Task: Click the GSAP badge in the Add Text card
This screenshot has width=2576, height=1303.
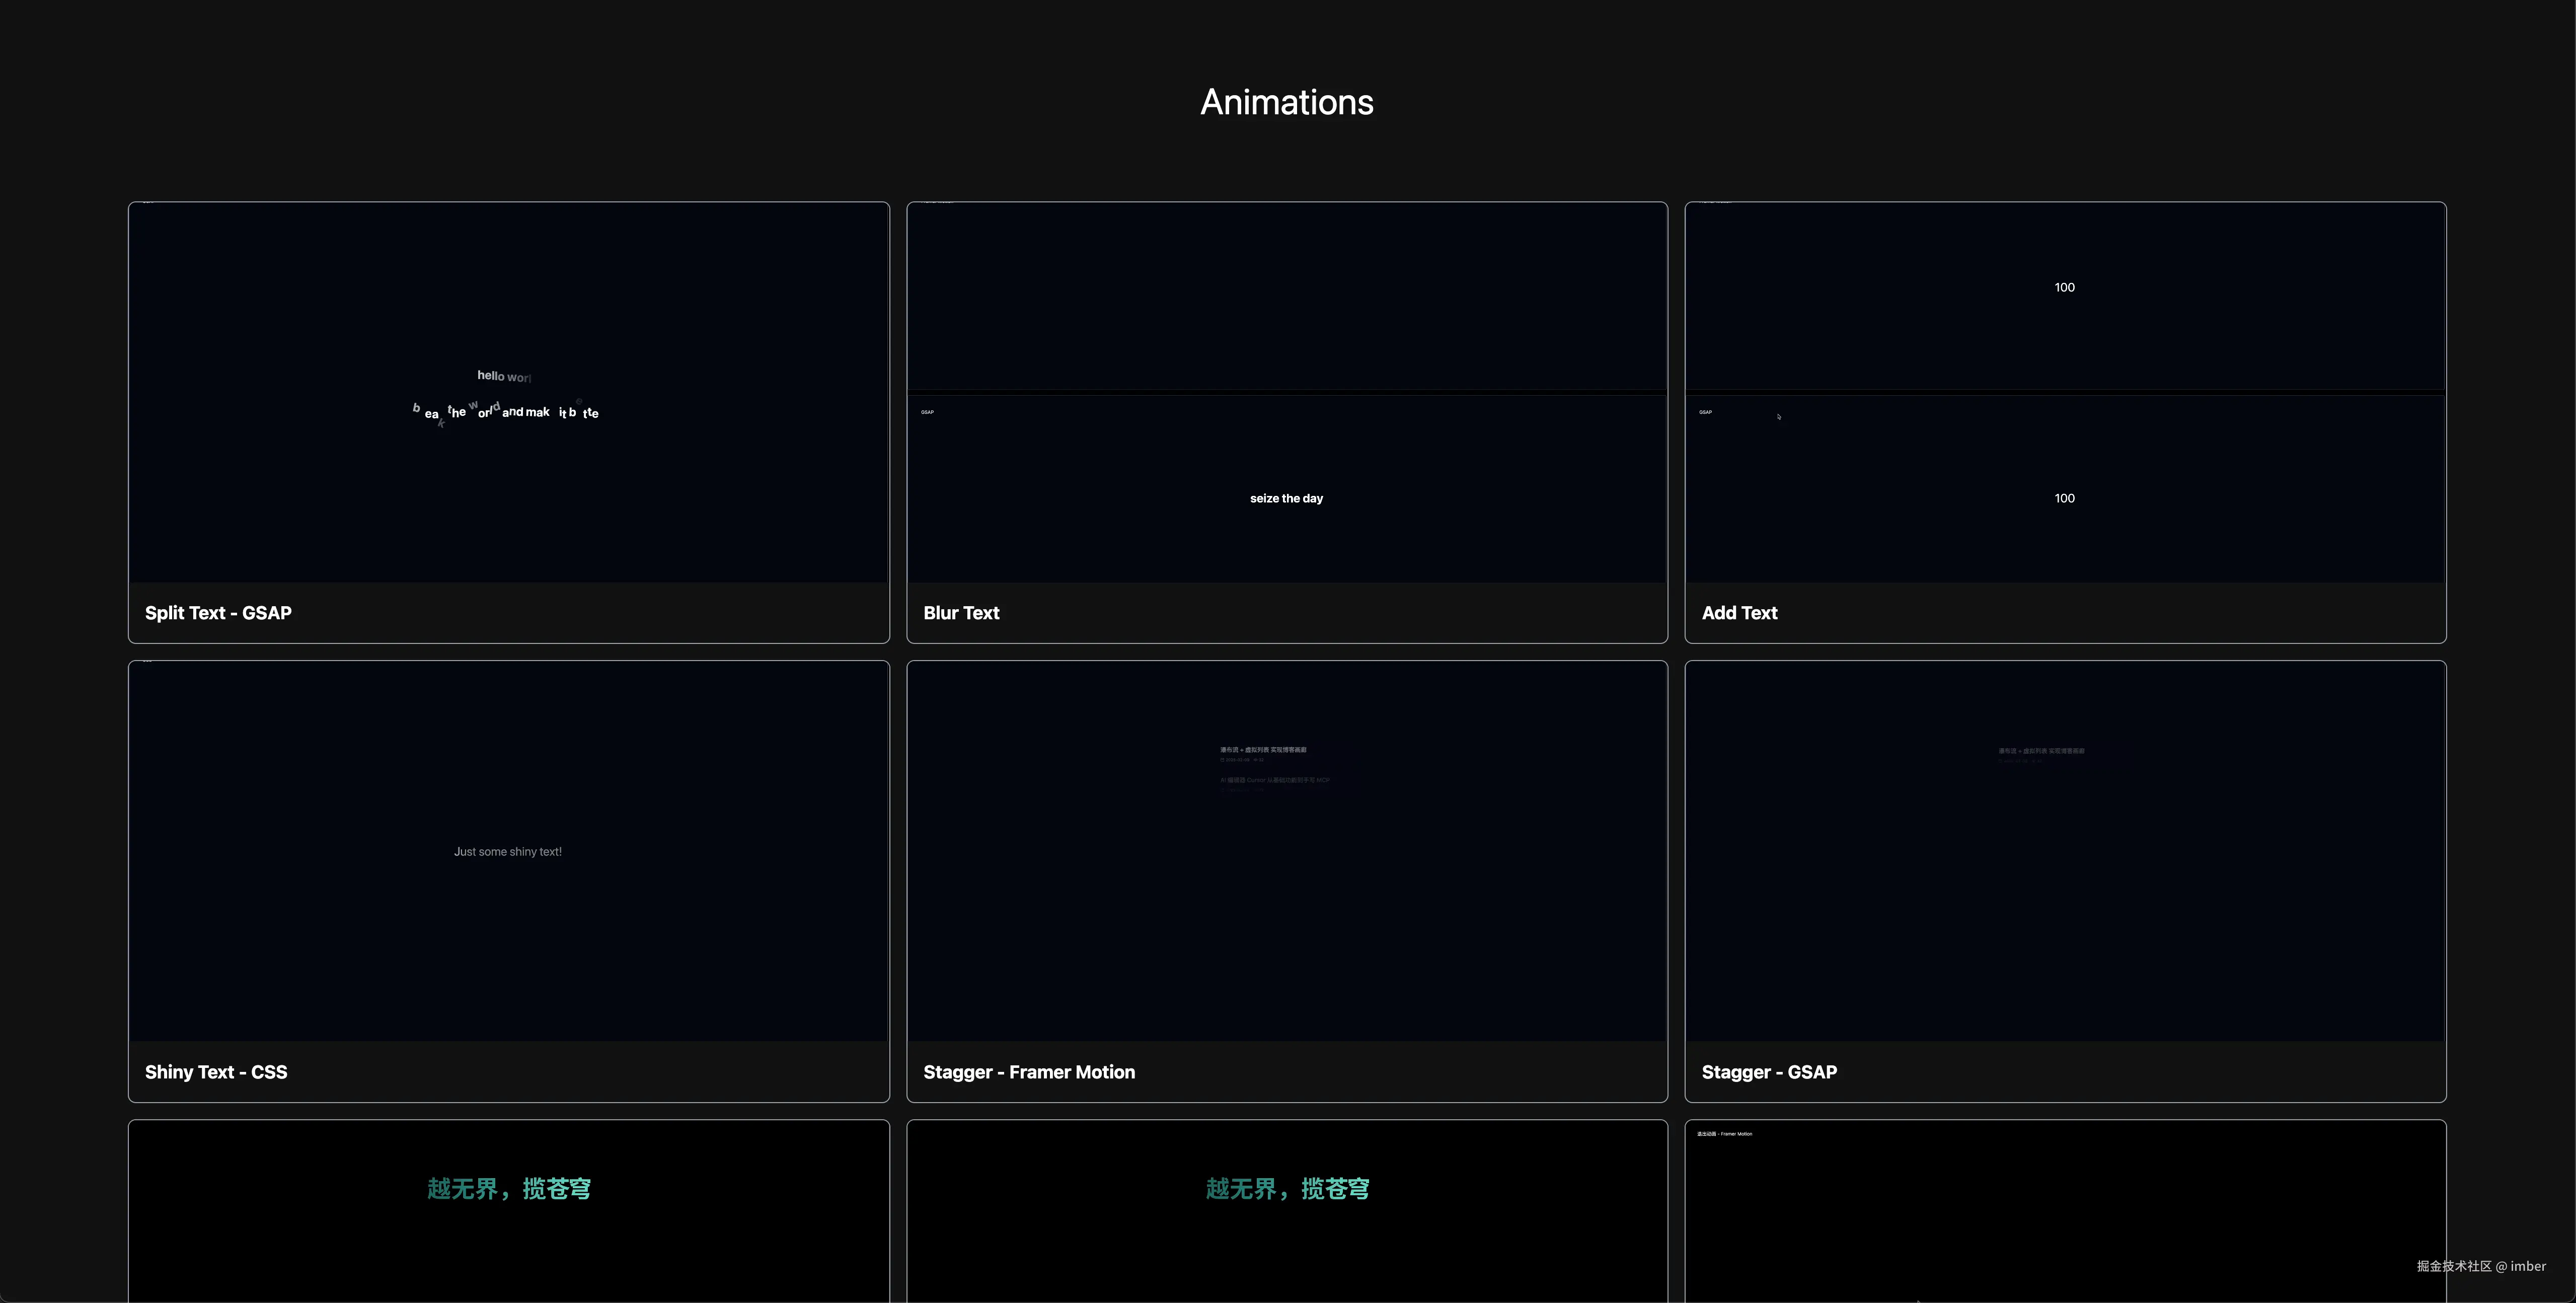Action: (1705, 412)
